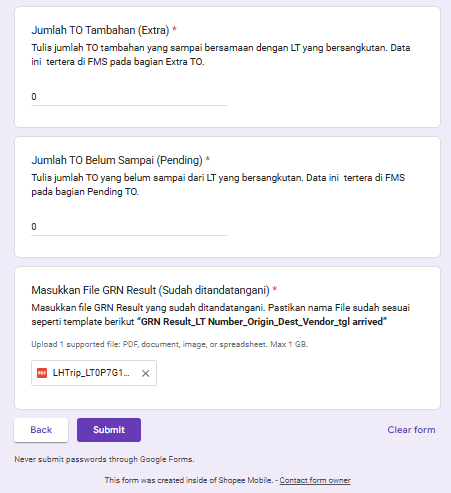The image size is (451, 493).
Task: Click the Jumlah TO Belum Sampai (Pending) input field
Action: coord(129,227)
